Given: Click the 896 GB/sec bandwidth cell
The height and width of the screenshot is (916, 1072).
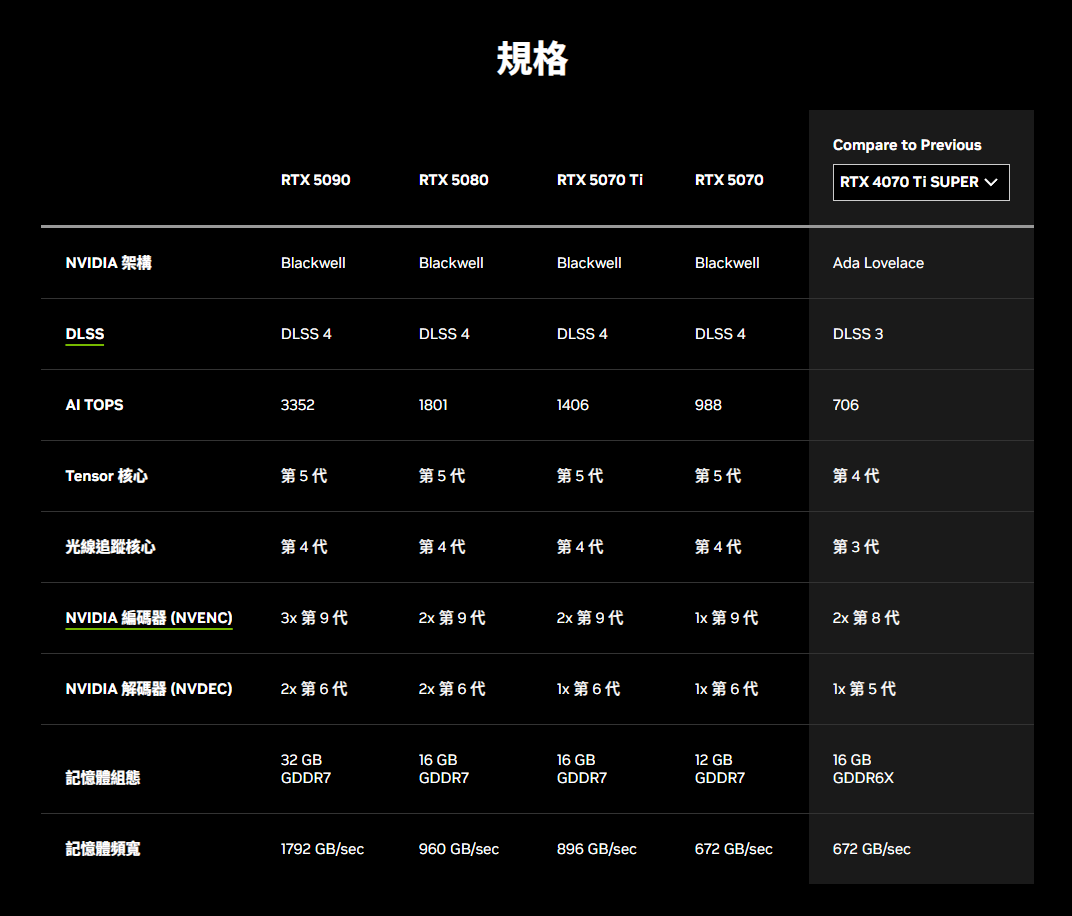Looking at the screenshot, I should point(596,849).
